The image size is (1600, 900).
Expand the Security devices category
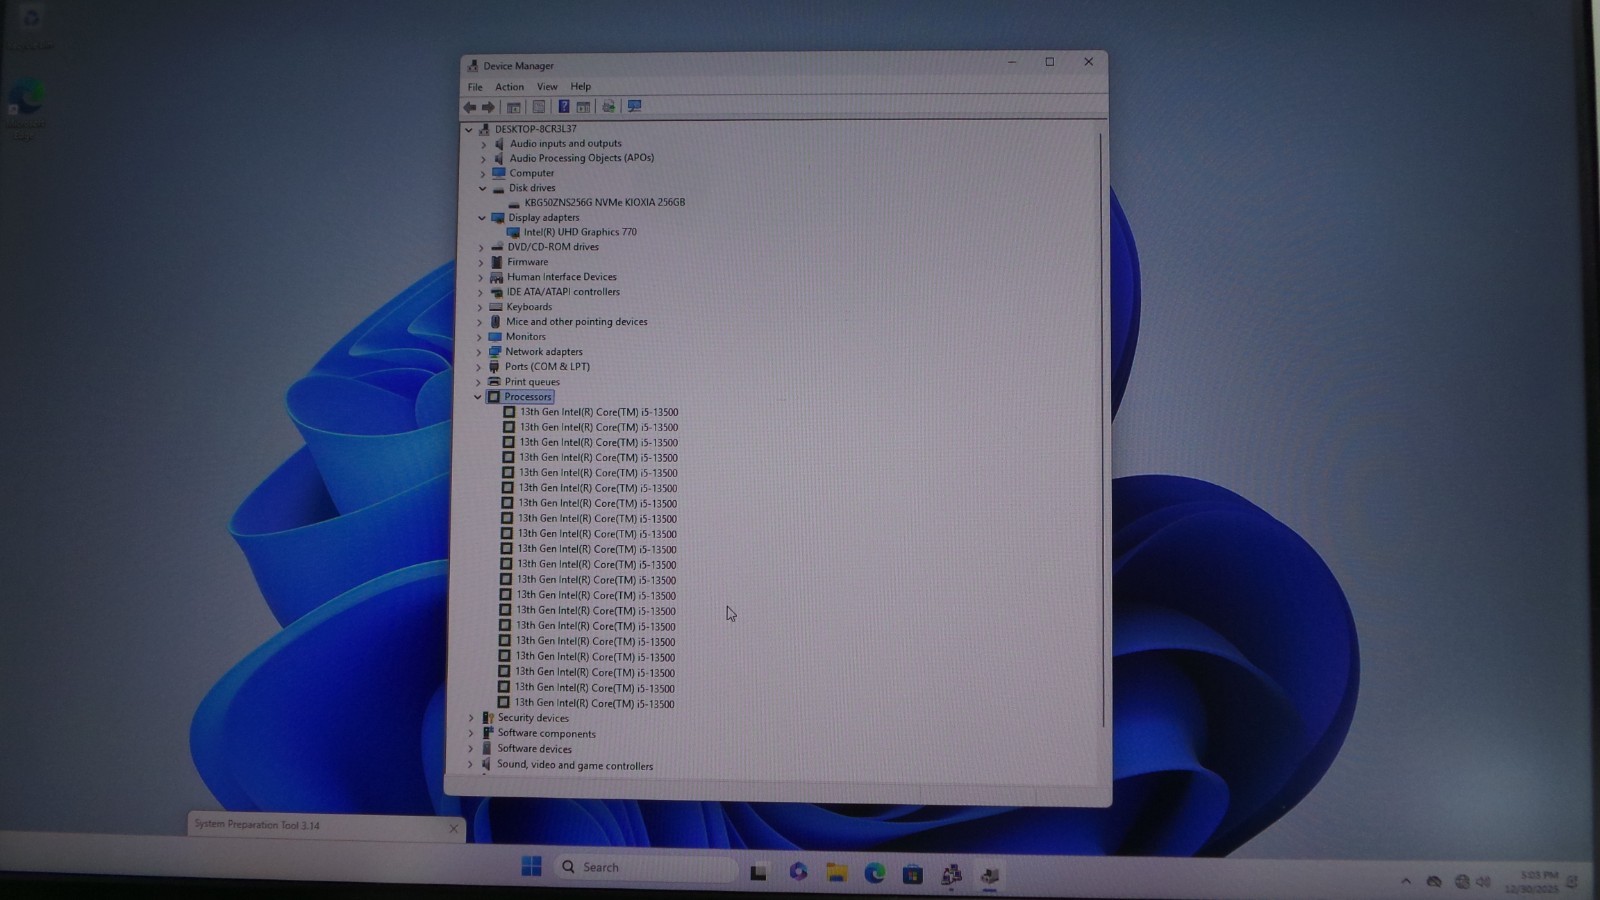click(x=471, y=718)
